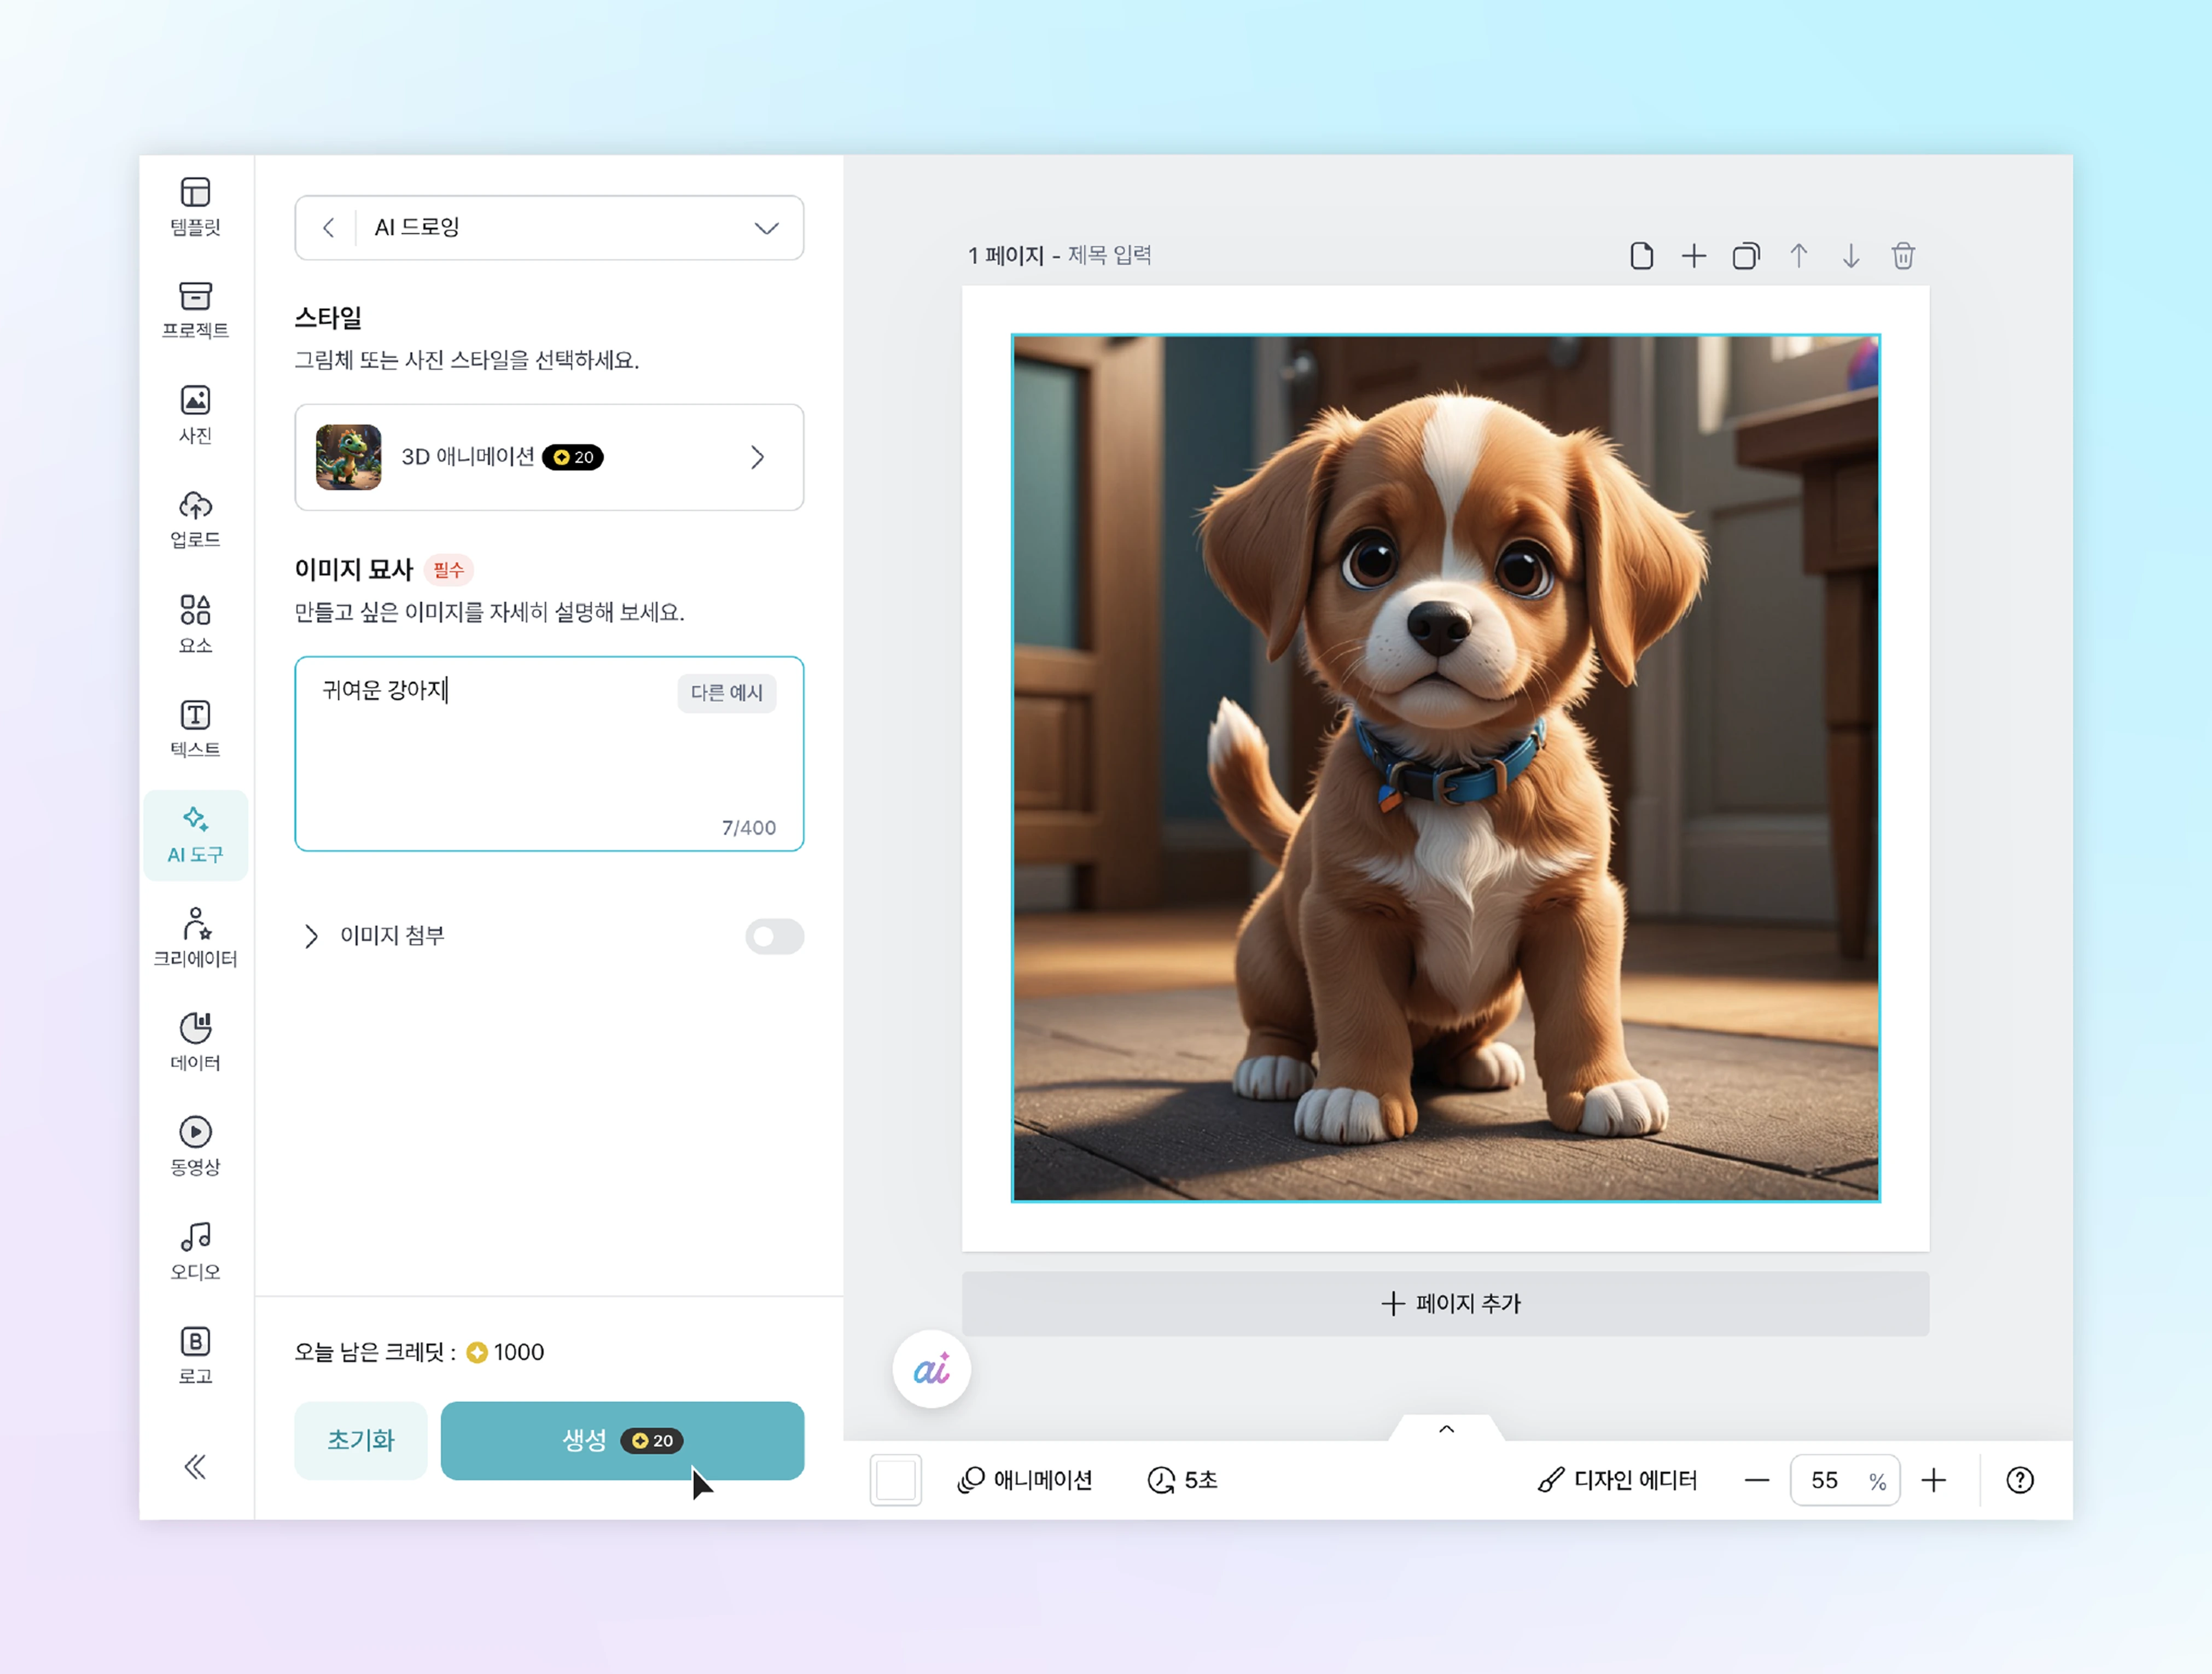2212x1674 pixels.
Task: Open the floating AI assistant button
Action: coord(931,1369)
